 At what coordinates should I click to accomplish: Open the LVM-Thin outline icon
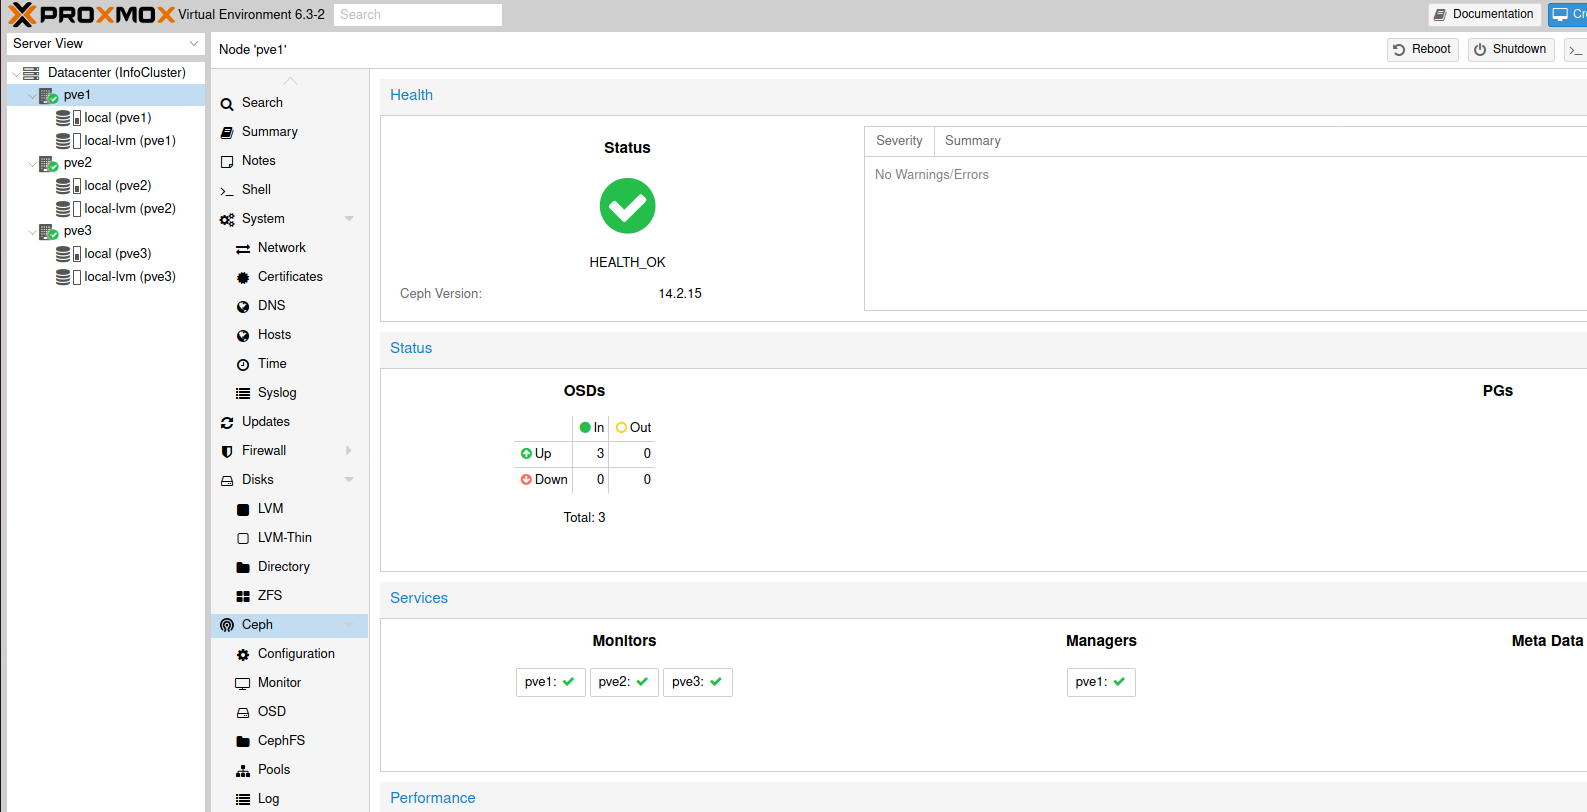pyautogui.click(x=243, y=539)
